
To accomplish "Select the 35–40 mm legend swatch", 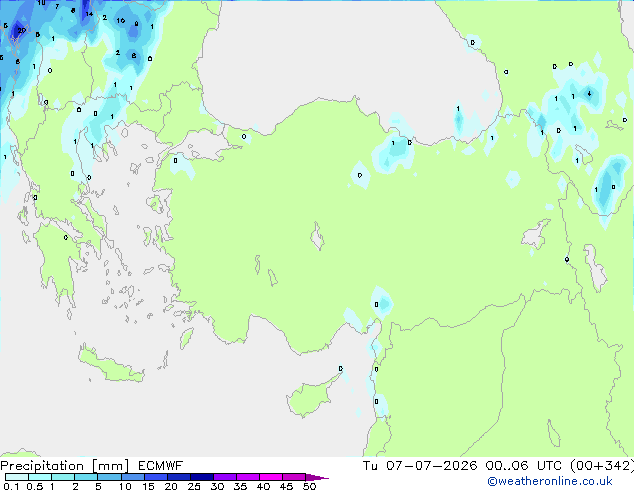I will [248, 477].
